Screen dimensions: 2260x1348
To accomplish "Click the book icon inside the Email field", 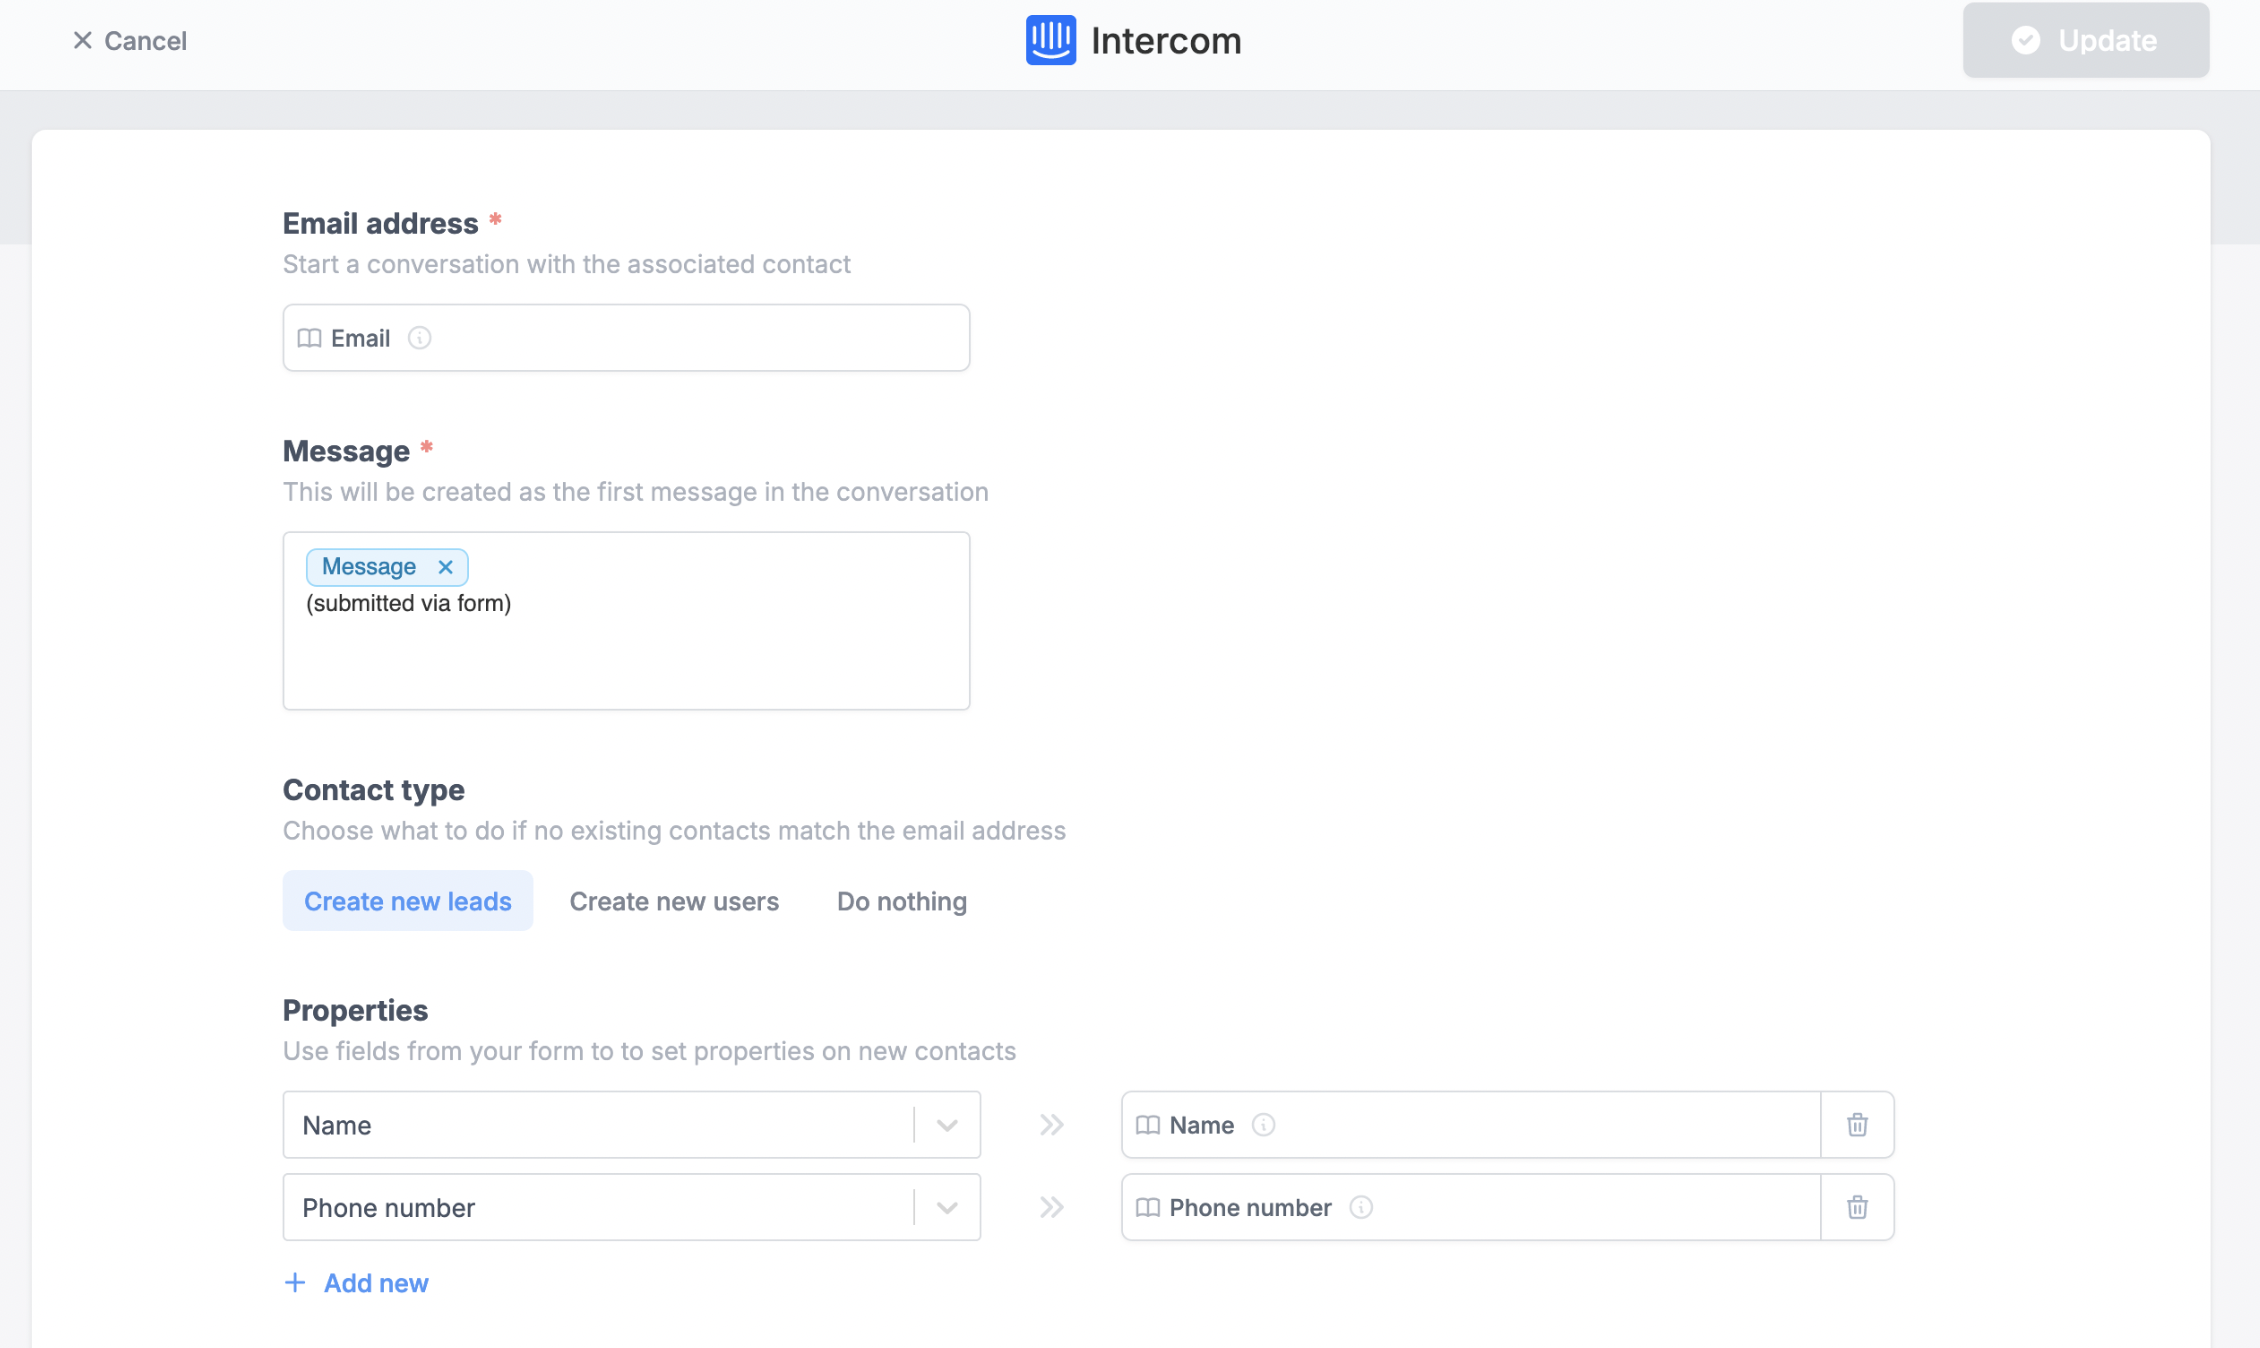I will click(311, 338).
